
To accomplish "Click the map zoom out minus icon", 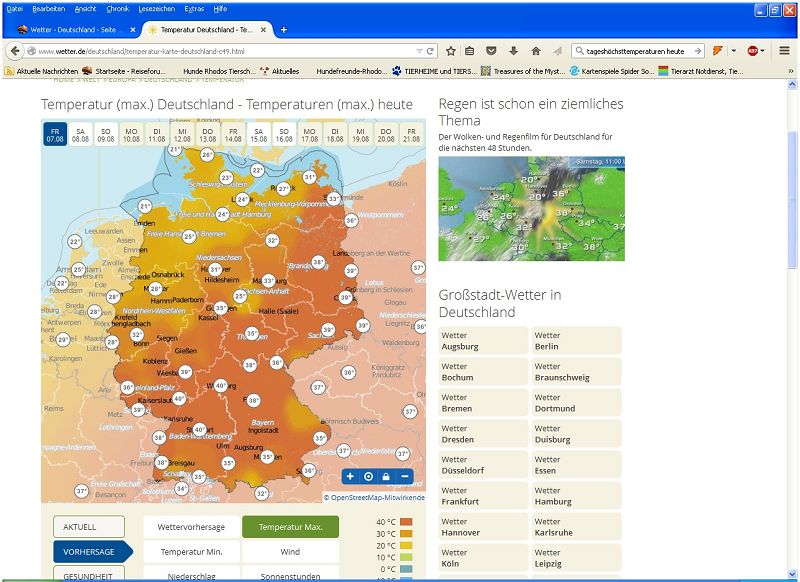I will 405,476.
